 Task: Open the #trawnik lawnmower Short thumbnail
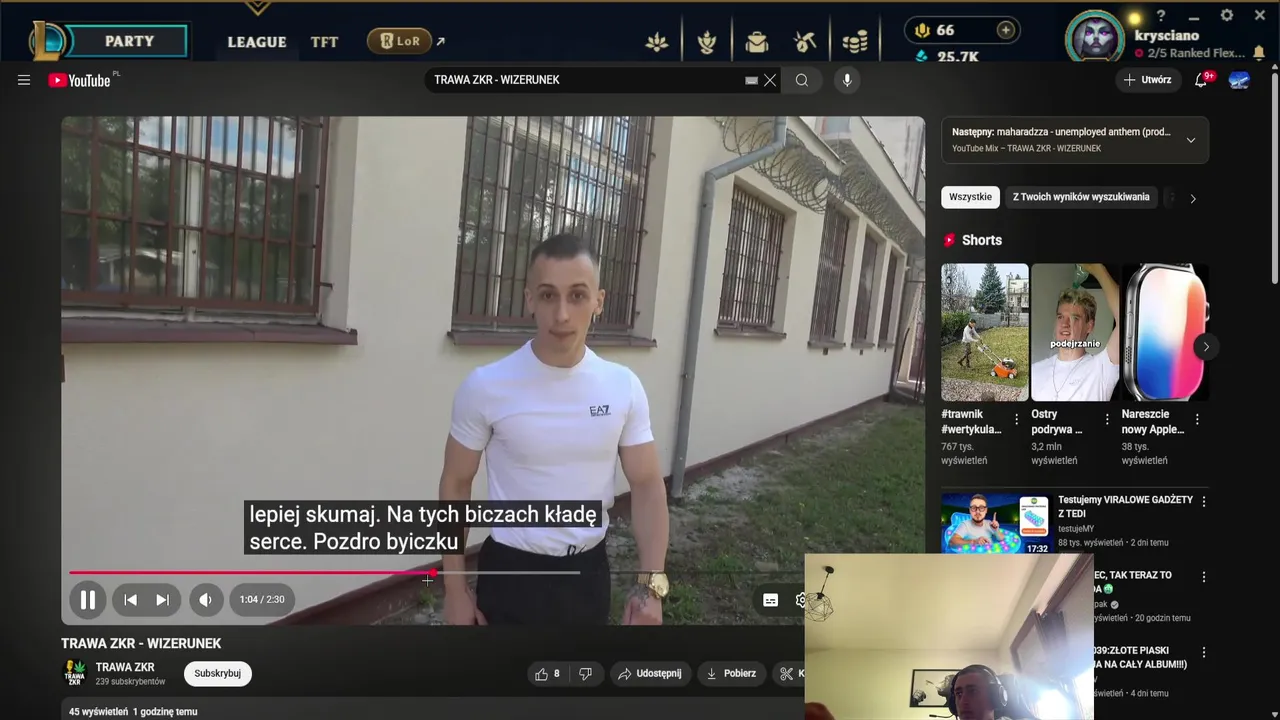[984, 332]
